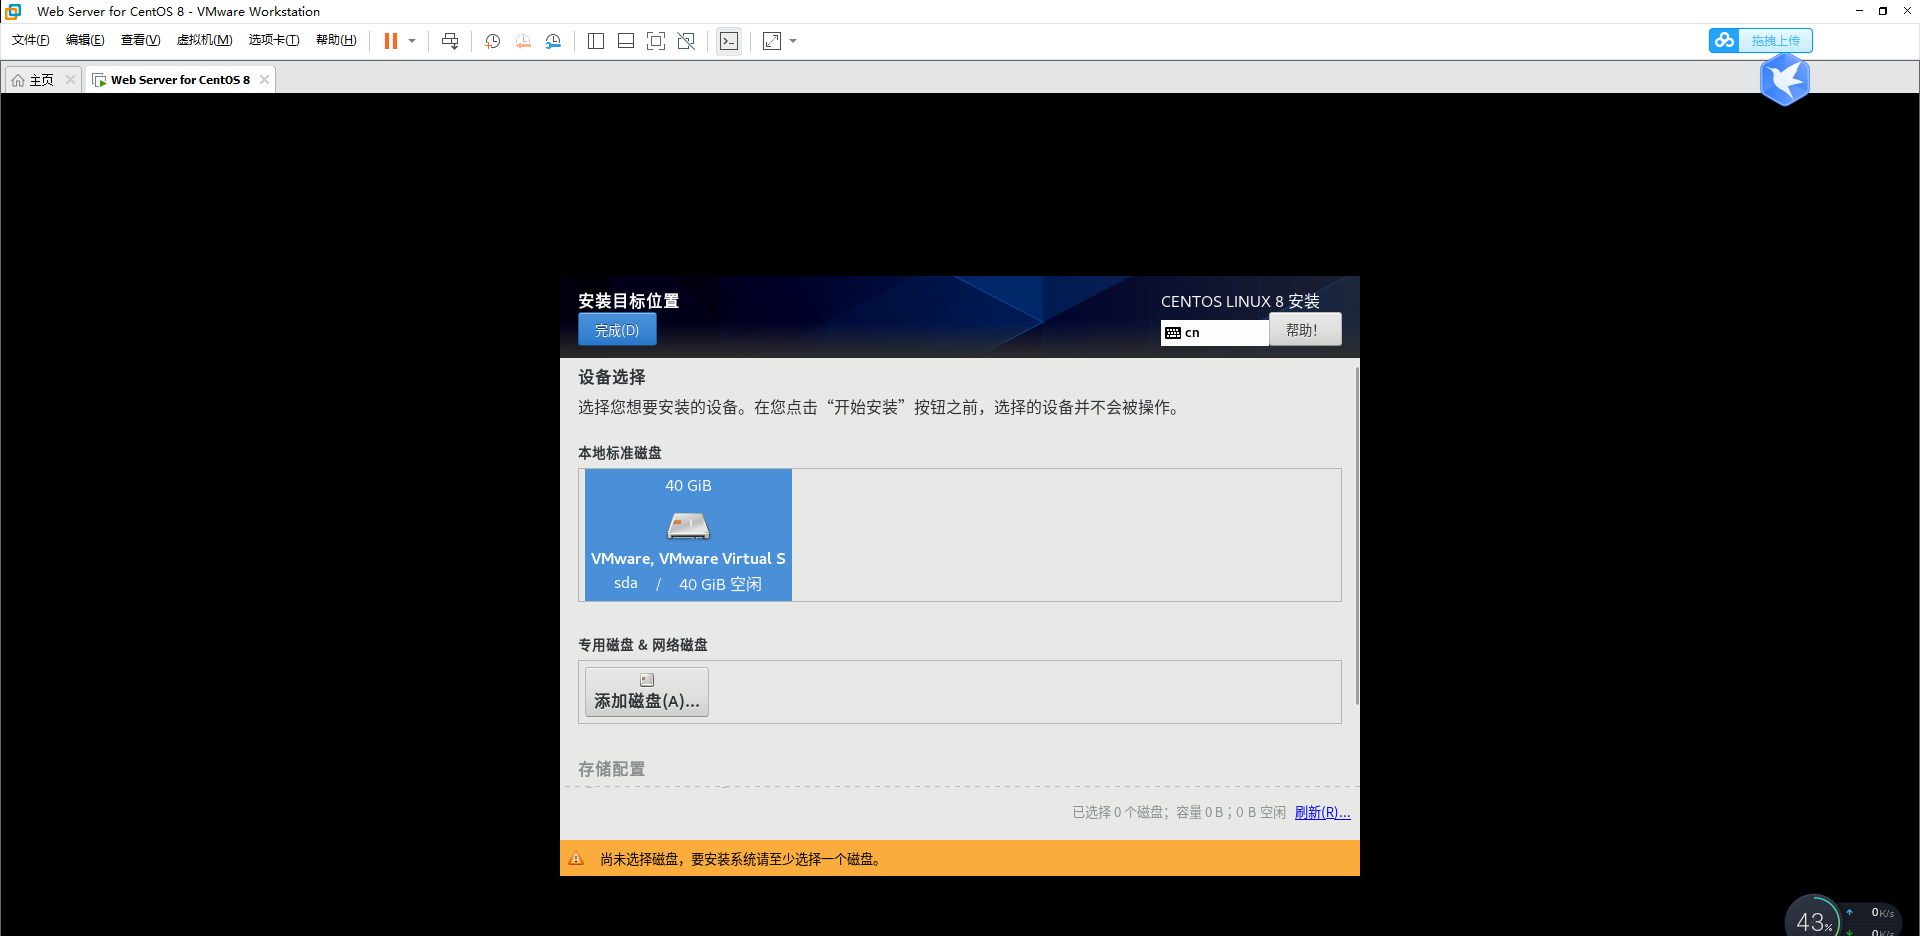Click the VMware Workstation title bar icon
The image size is (1920, 936).
click(x=14, y=11)
